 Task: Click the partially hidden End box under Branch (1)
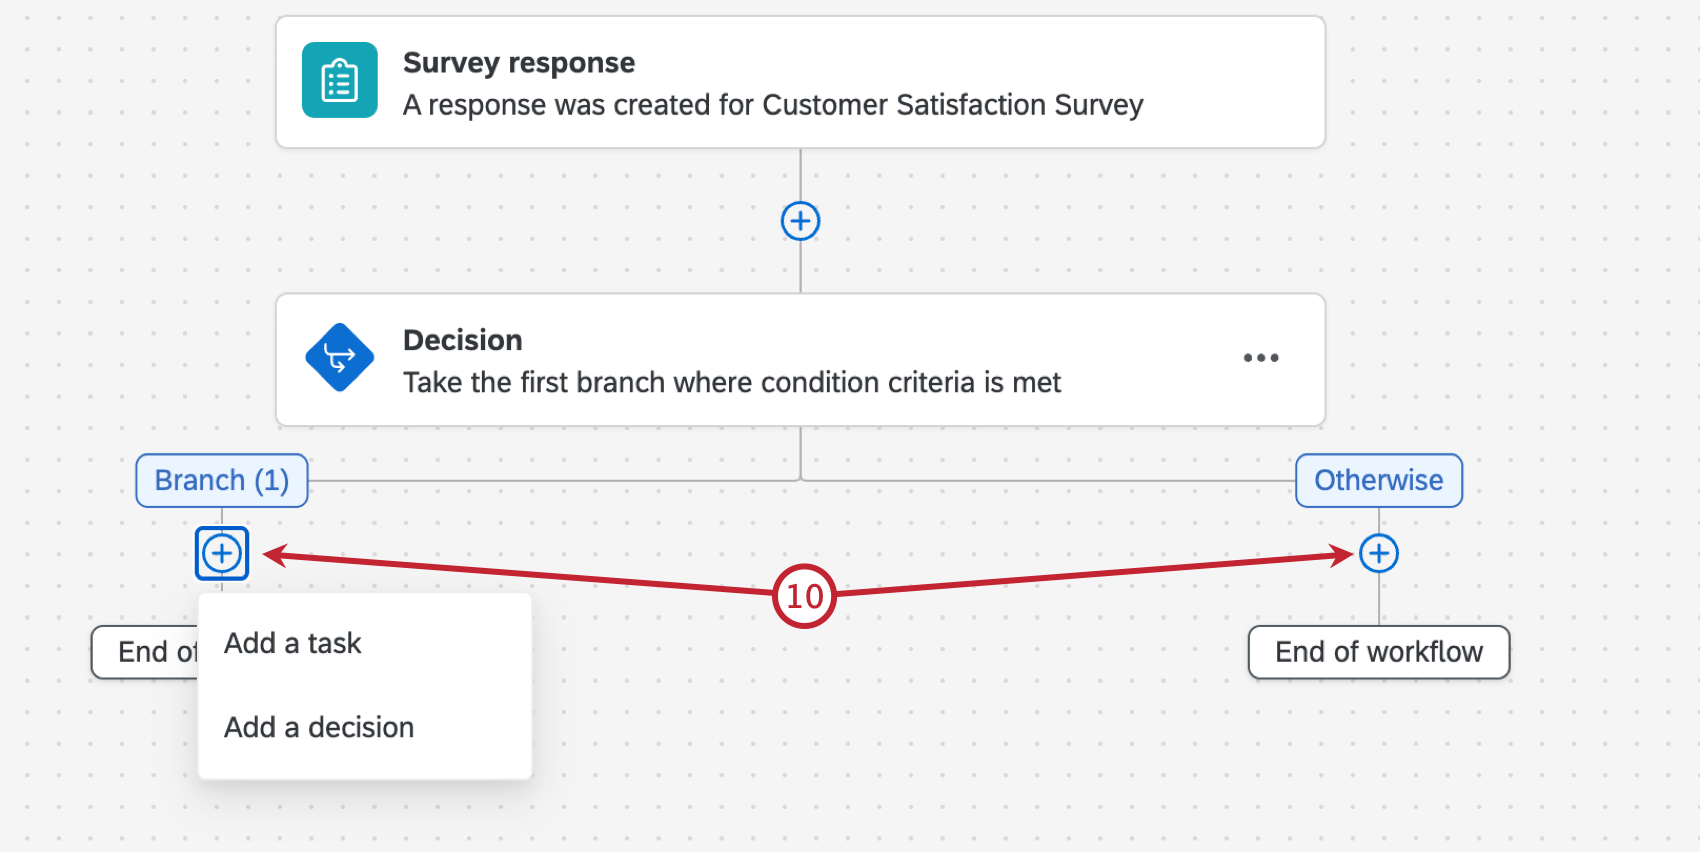coord(145,652)
